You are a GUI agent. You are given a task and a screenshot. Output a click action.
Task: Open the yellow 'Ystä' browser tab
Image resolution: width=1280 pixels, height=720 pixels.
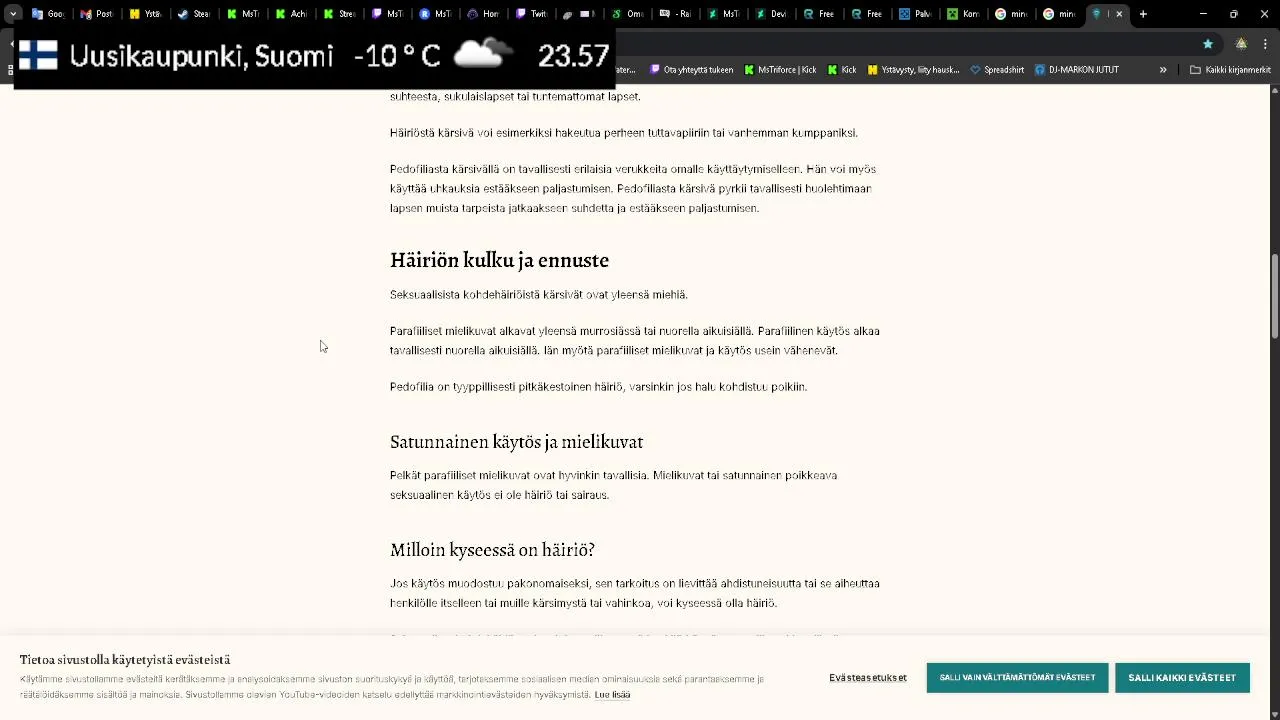144,14
